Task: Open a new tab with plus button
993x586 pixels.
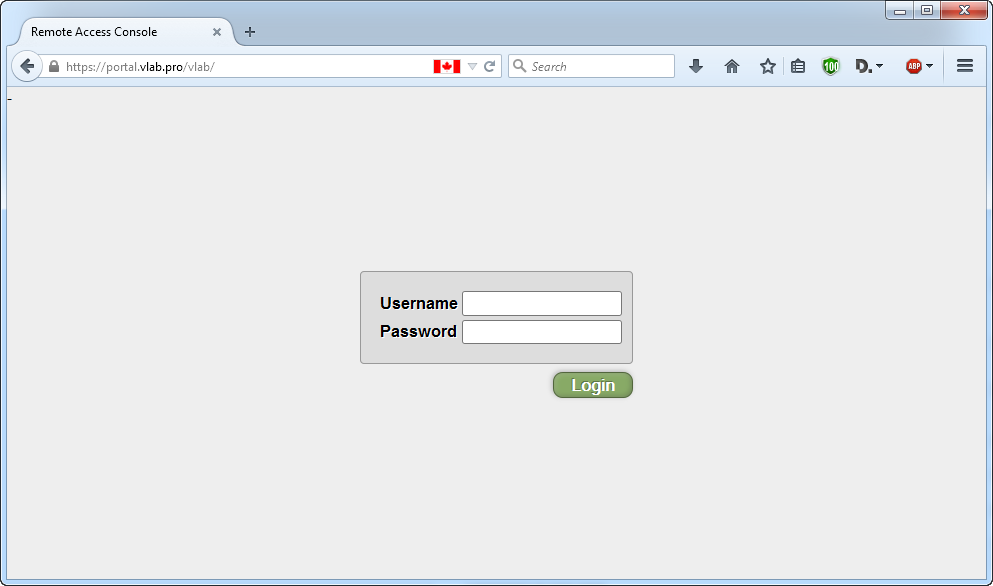Action: [250, 32]
